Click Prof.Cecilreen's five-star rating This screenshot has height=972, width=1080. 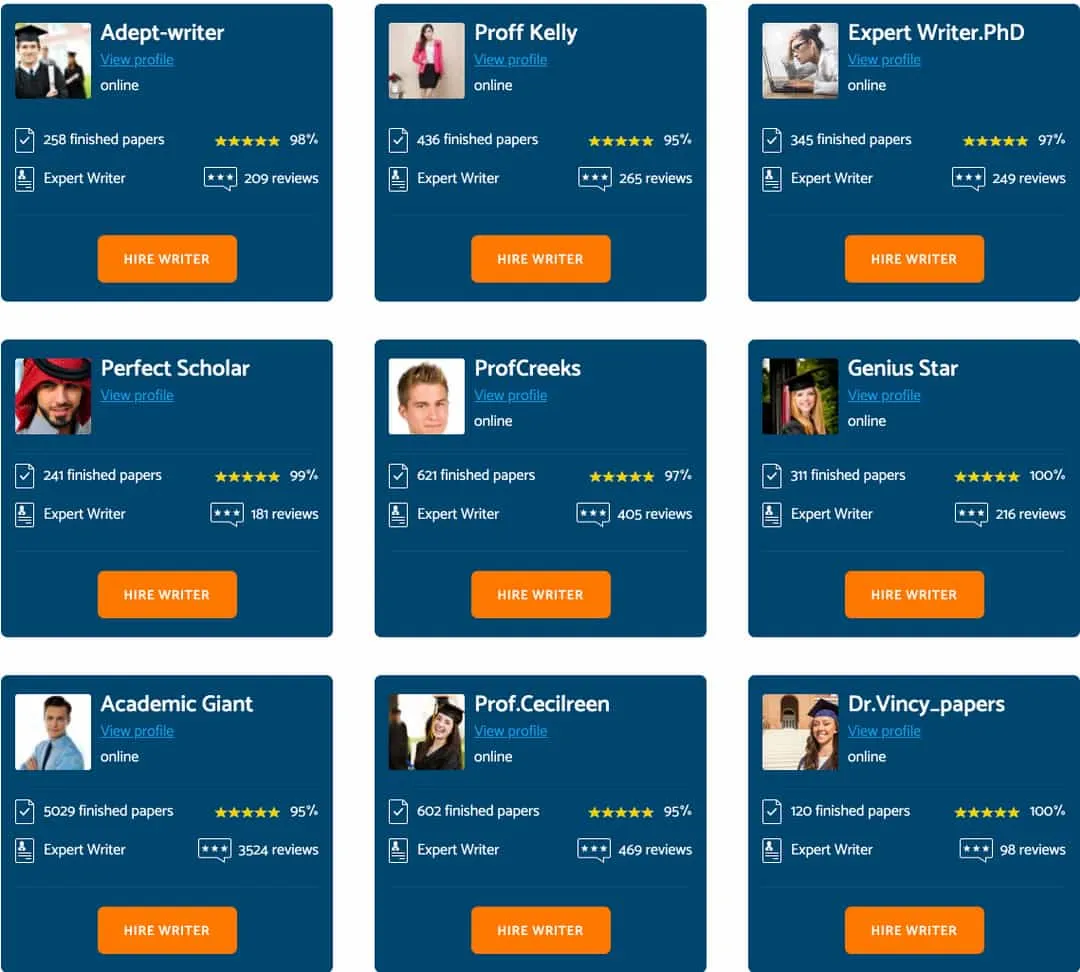[x=621, y=812]
